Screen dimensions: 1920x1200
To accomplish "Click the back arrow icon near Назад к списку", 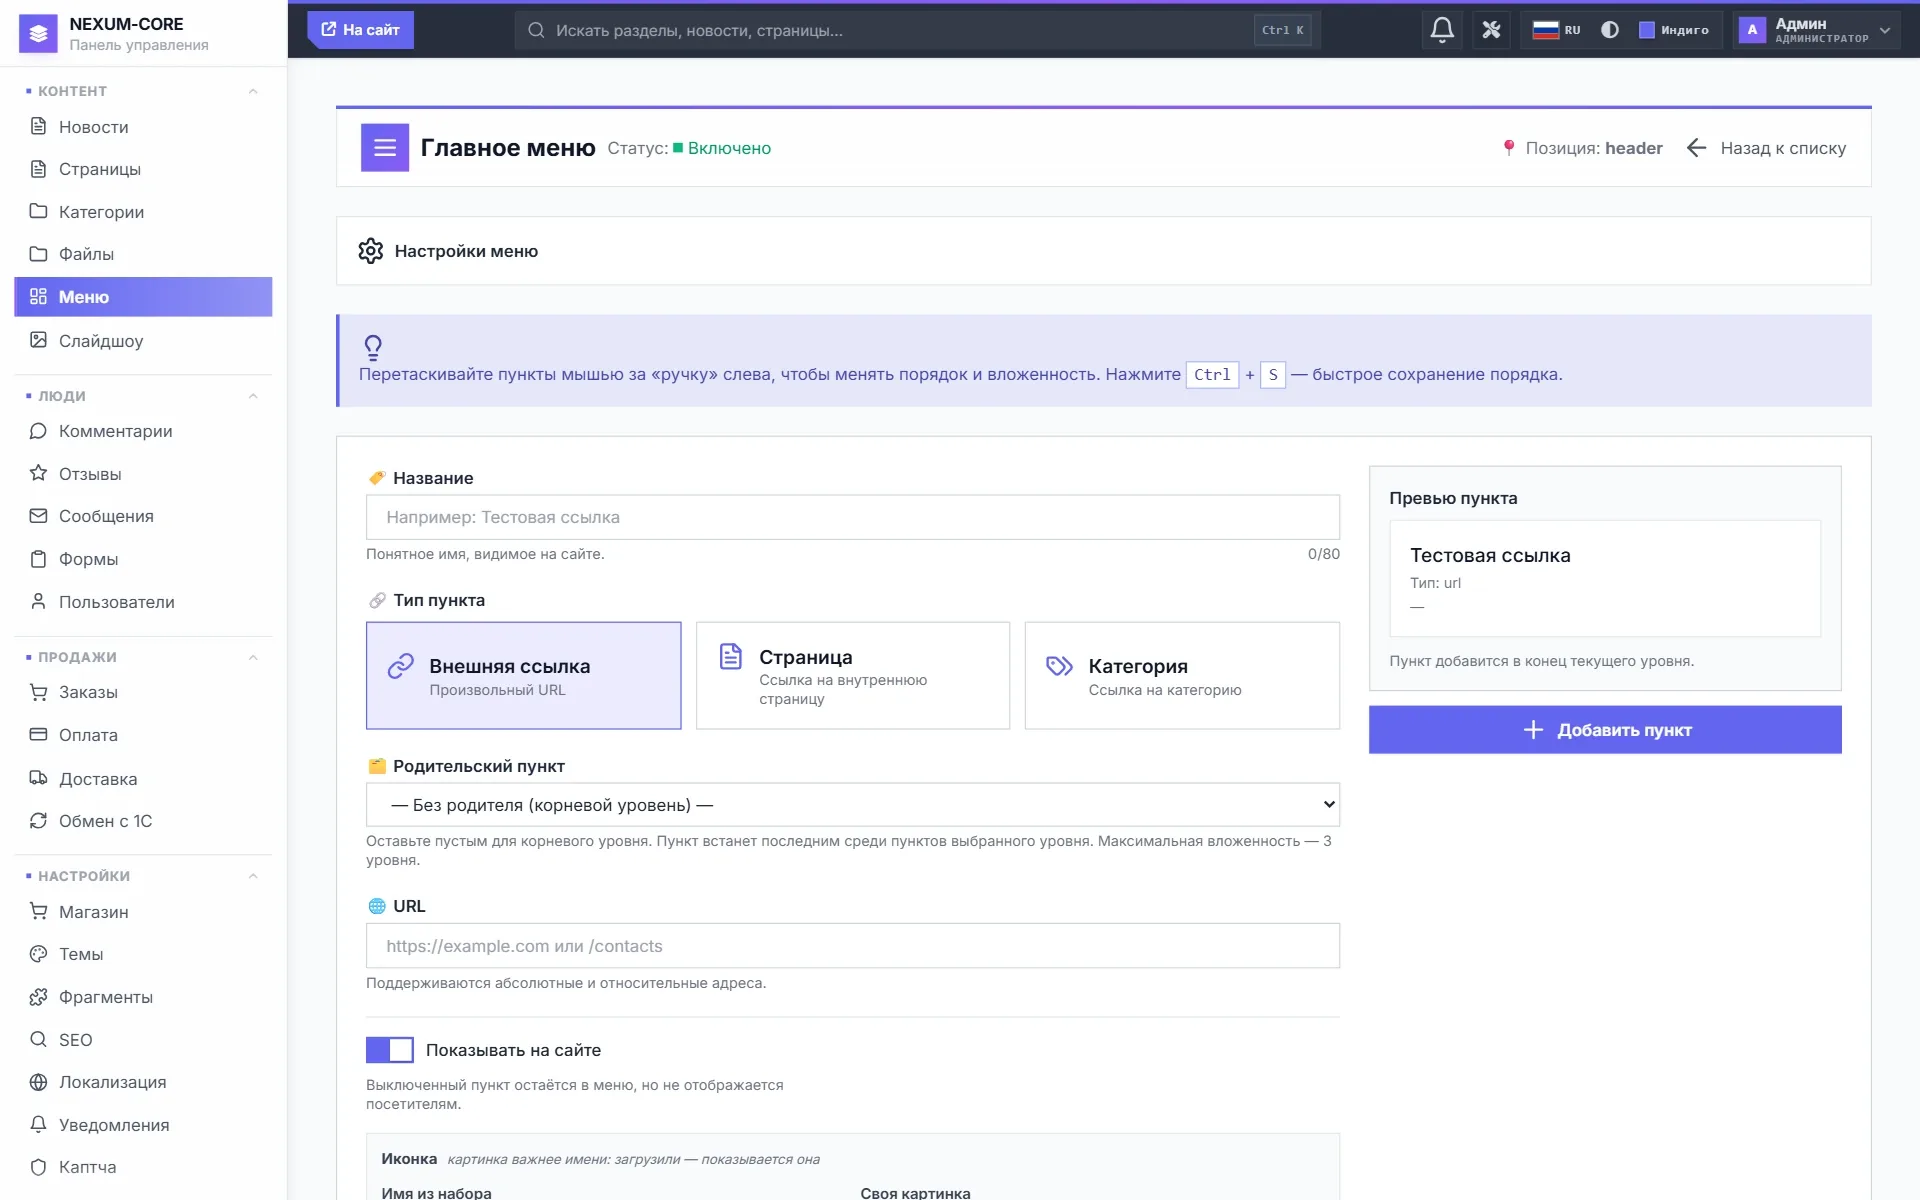I will [x=1696, y=148].
